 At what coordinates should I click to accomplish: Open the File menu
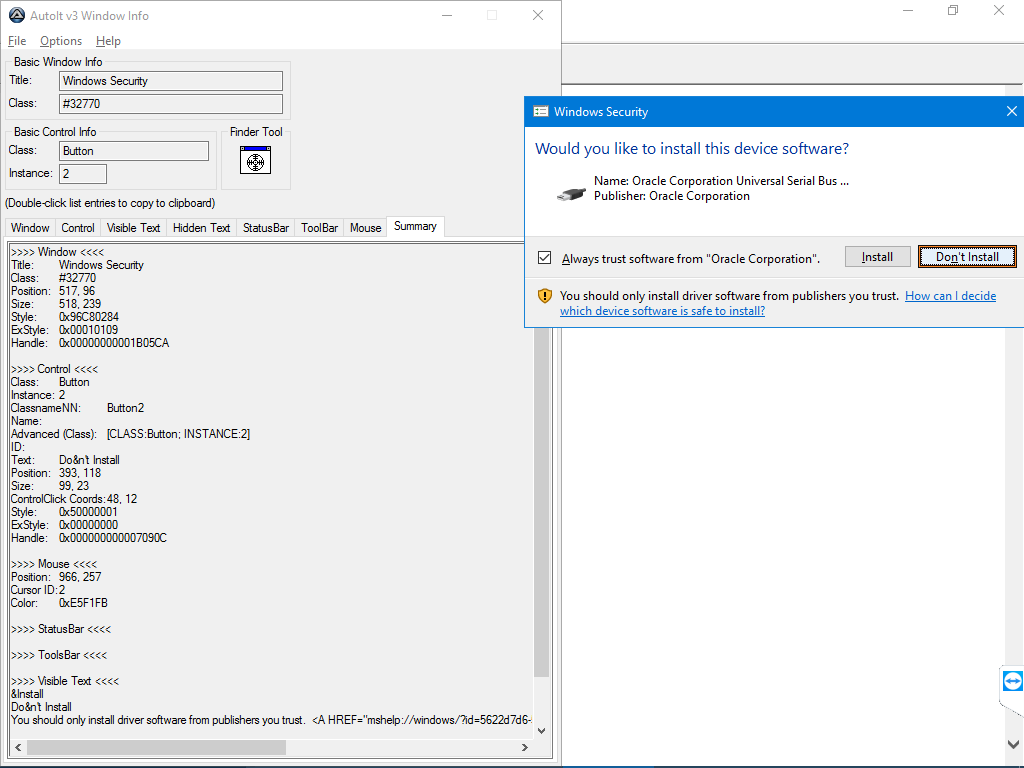[17, 40]
